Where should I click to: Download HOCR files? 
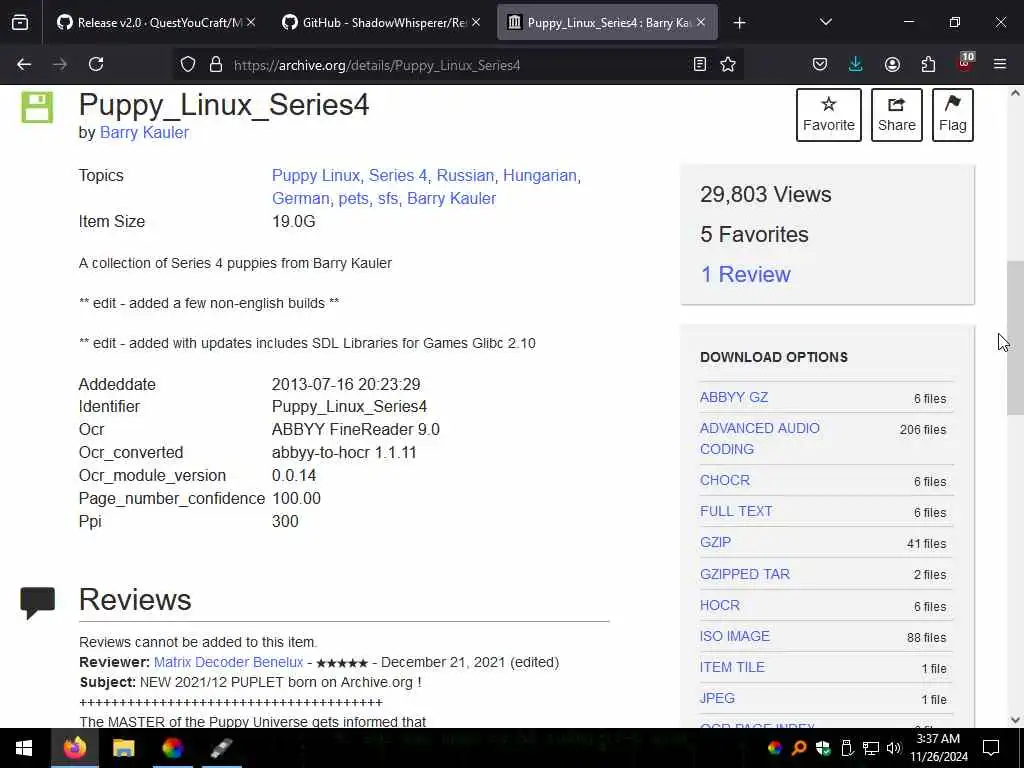(x=720, y=605)
